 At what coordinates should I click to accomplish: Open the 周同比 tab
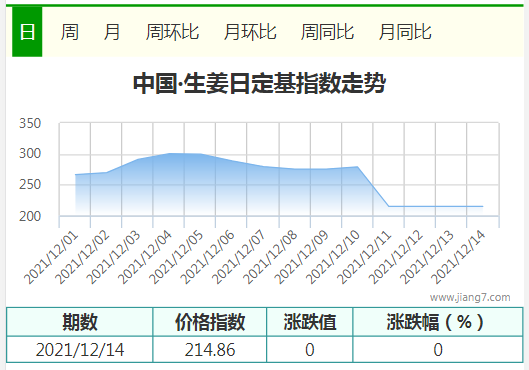327,32
